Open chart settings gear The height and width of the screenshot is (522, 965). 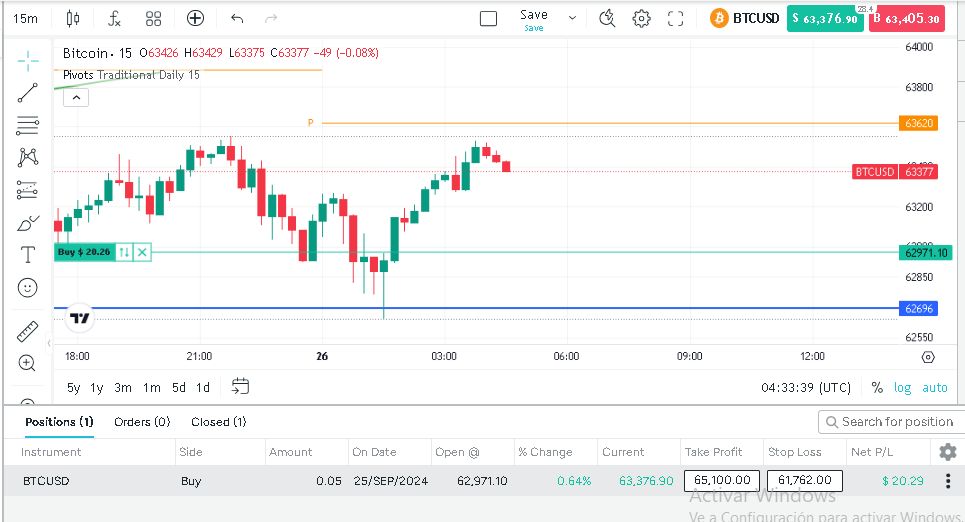[641, 18]
